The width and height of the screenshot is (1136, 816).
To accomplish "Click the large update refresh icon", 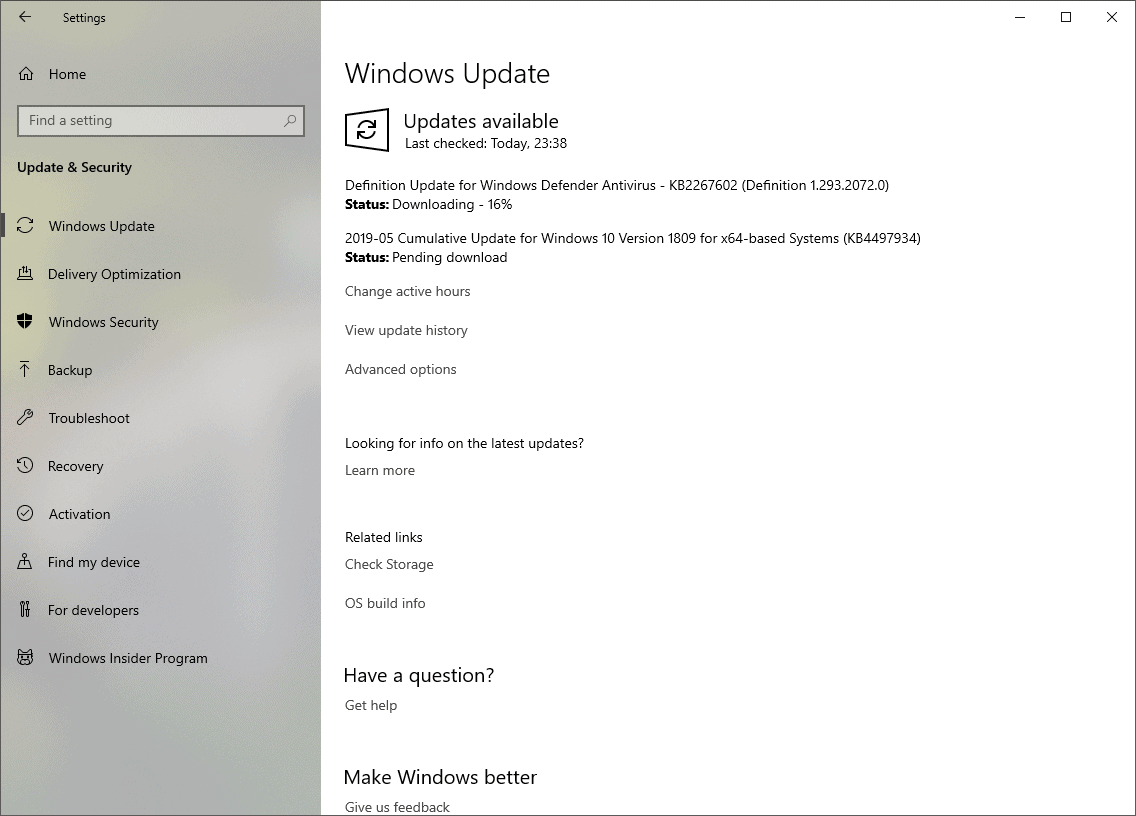I will point(367,130).
